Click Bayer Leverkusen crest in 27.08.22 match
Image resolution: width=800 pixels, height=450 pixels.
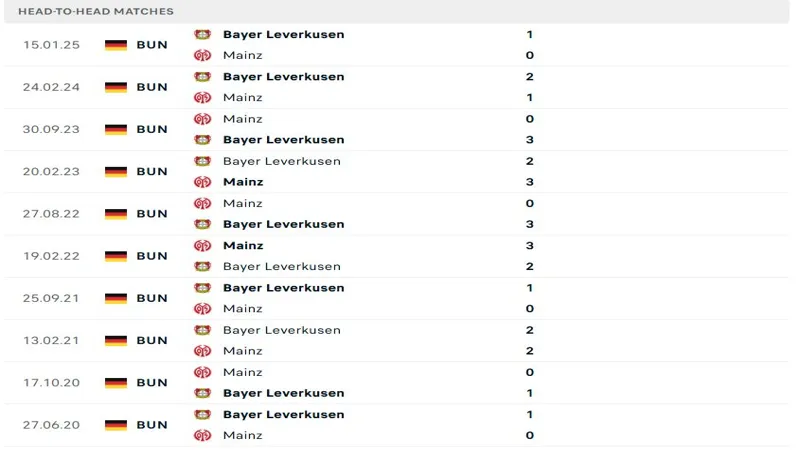click(202, 224)
